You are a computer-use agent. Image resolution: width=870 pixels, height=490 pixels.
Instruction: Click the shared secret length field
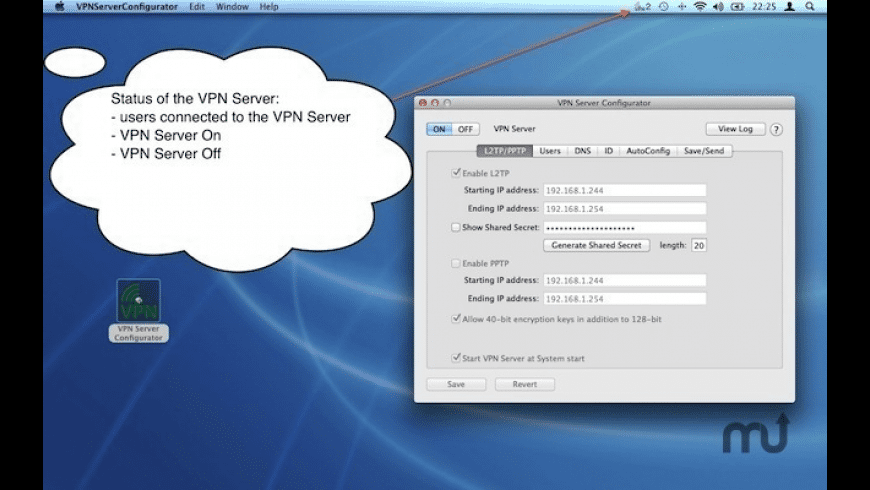tap(699, 245)
